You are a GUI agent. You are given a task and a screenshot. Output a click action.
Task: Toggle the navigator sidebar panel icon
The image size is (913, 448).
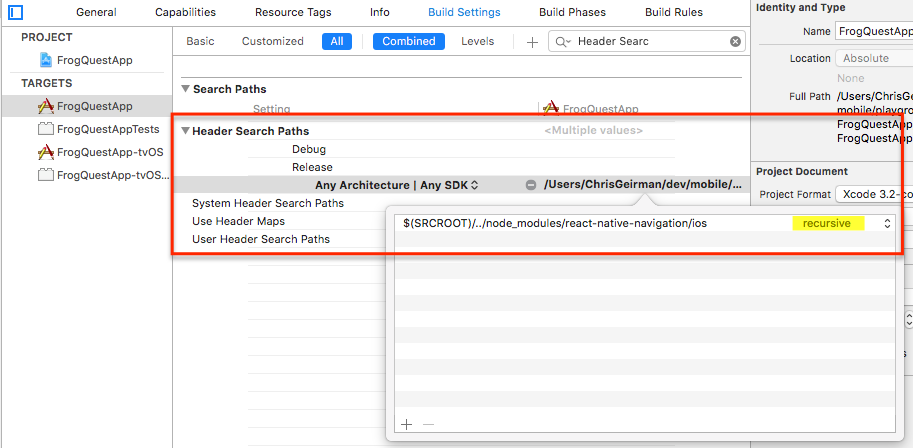click(16, 12)
